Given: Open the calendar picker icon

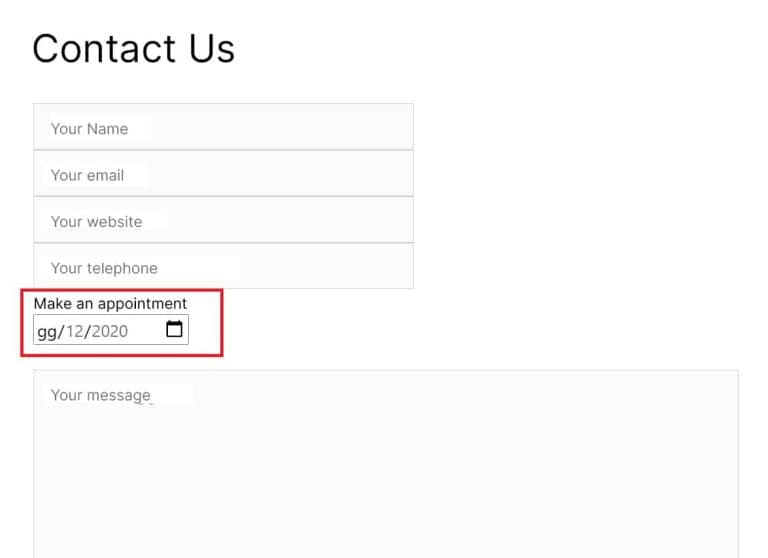Looking at the screenshot, I should [x=174, y=329].
